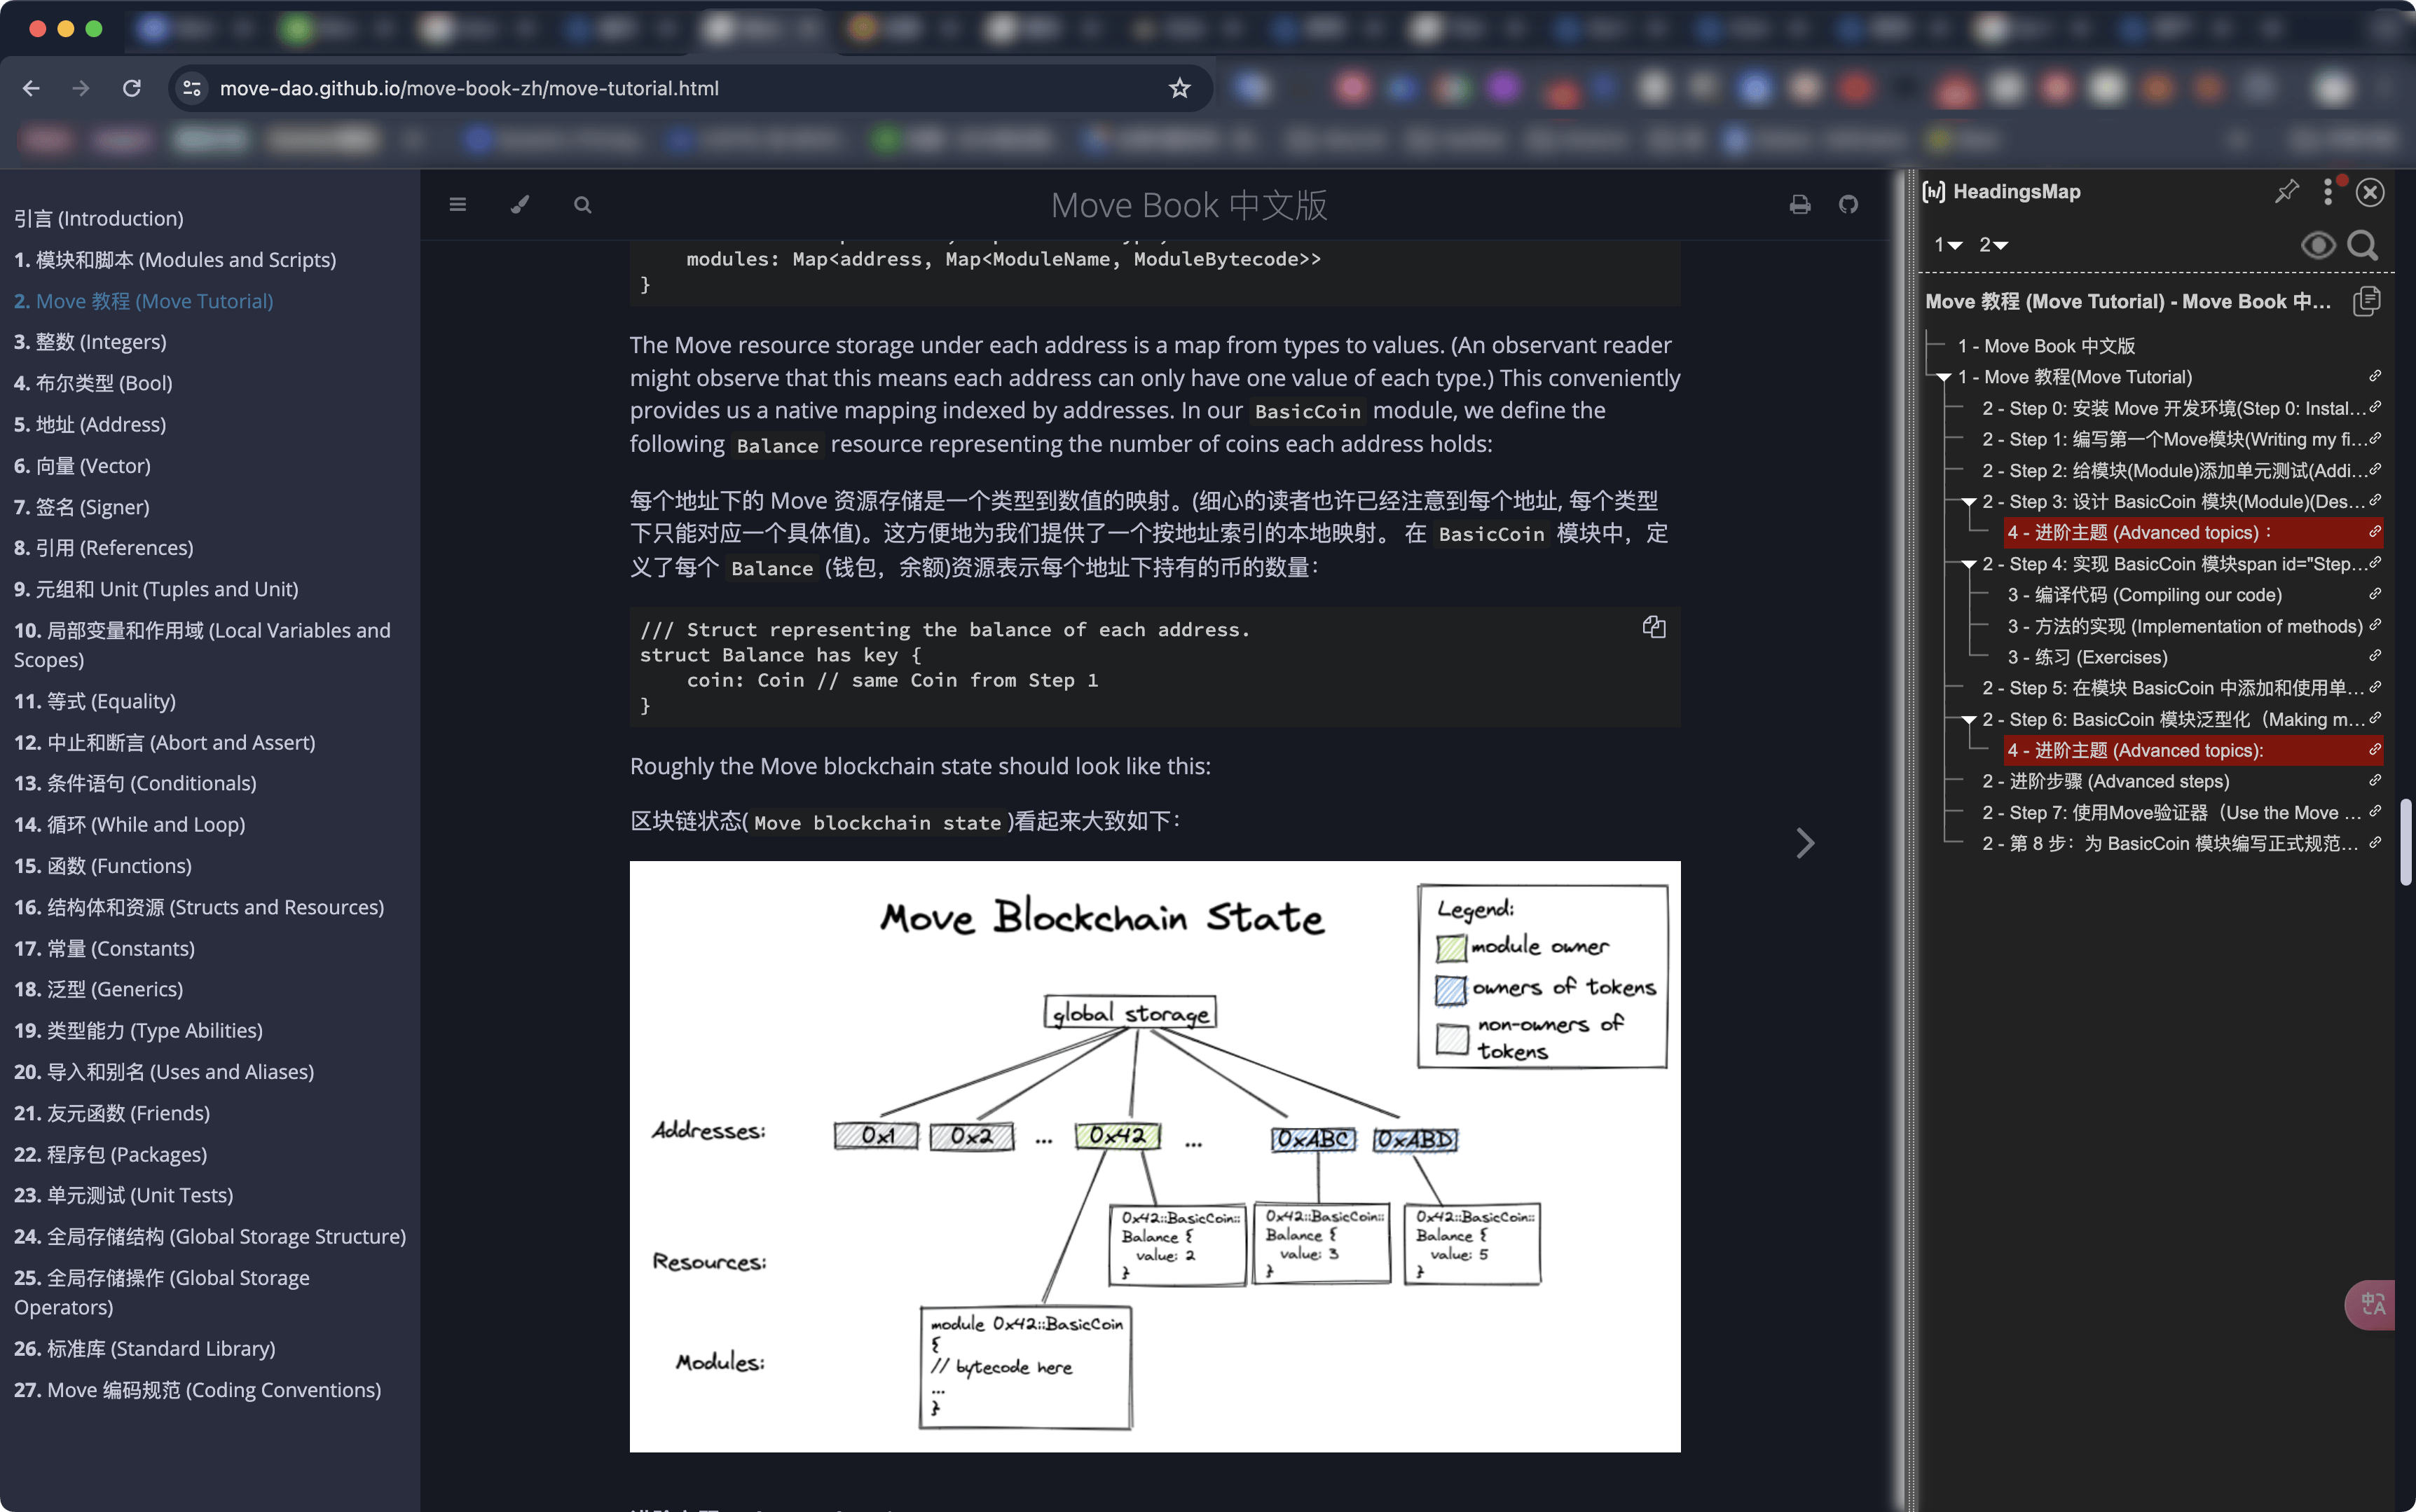Screen dimensions: 2416x1512
Task: Jump to 练习 (Exercises) heading item
Action: (2087, 657)
